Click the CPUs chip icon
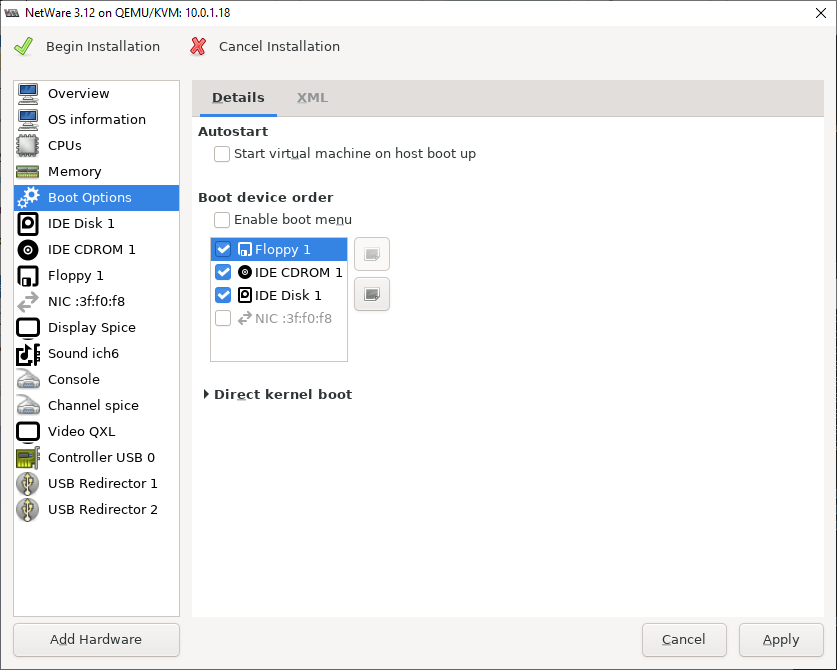Screen dimensions: 837x670 click(x=28, y=146)
